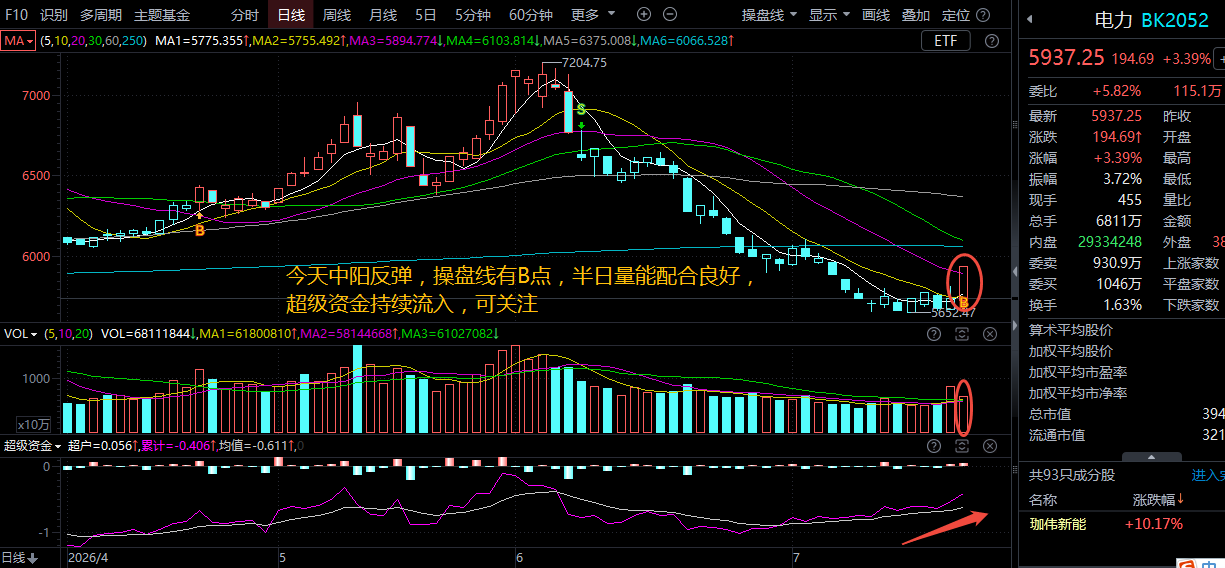Expand the 更多 period dropdown

(x=591, y=15)
